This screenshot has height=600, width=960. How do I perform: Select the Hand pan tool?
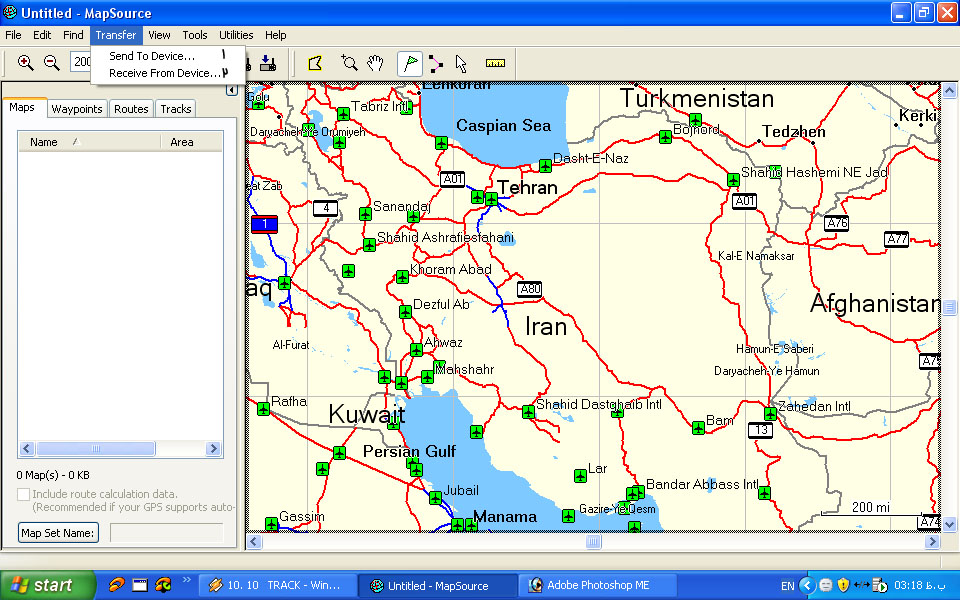coord(375,63)
